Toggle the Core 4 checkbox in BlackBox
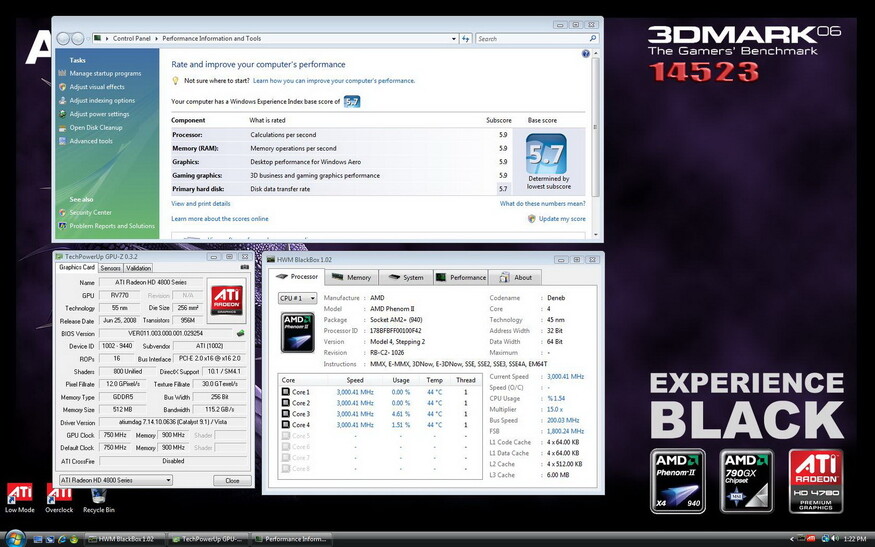The width and height of the screenshot is (875, 547). click(286, 425)
